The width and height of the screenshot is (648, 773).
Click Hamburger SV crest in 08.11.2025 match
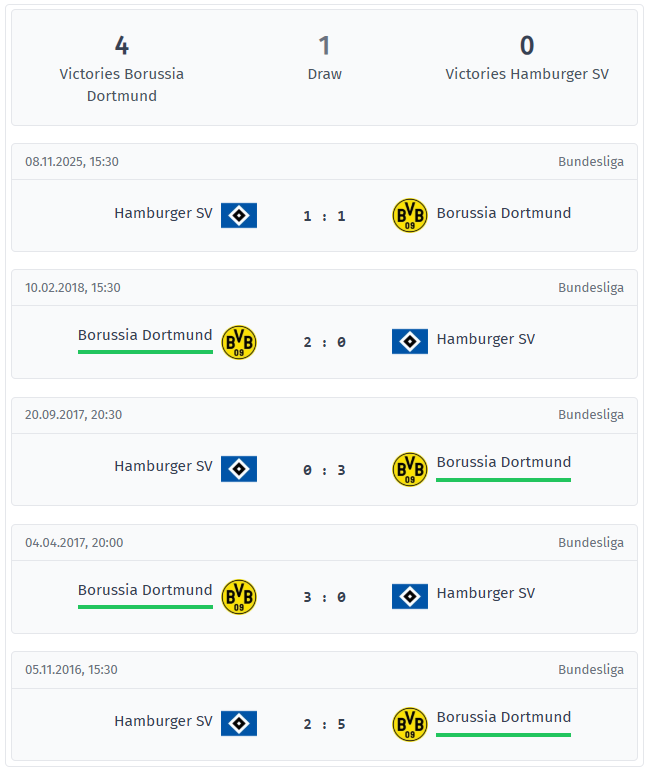tap(239, 215)
